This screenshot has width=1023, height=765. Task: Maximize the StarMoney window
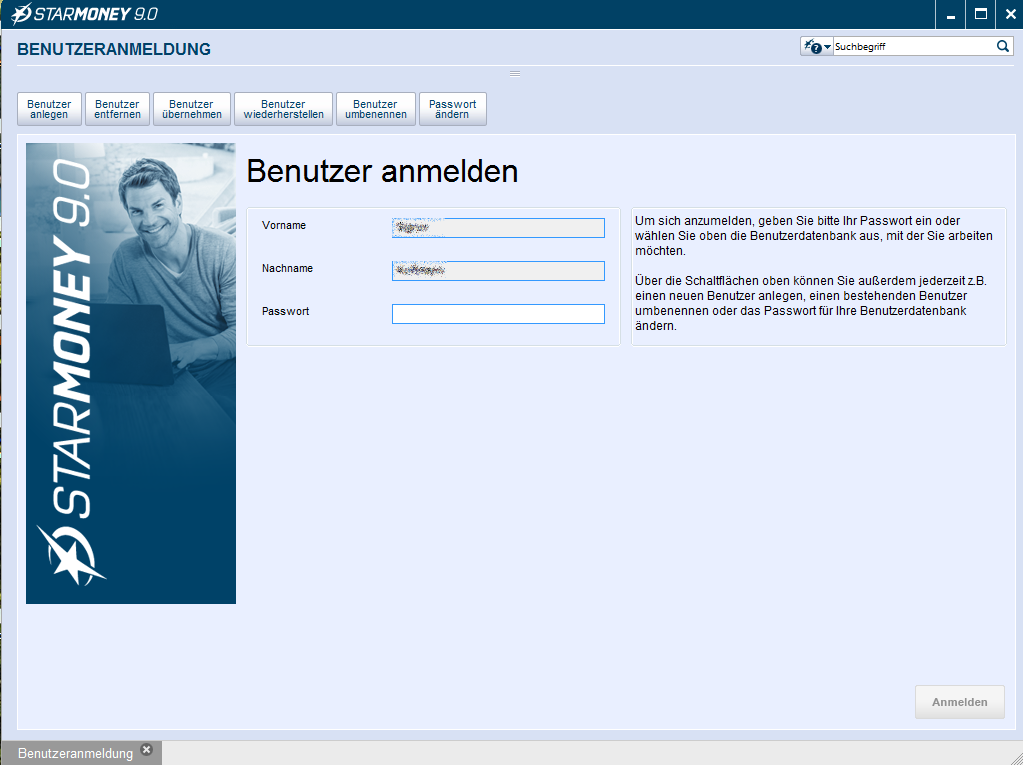point(981,14)
